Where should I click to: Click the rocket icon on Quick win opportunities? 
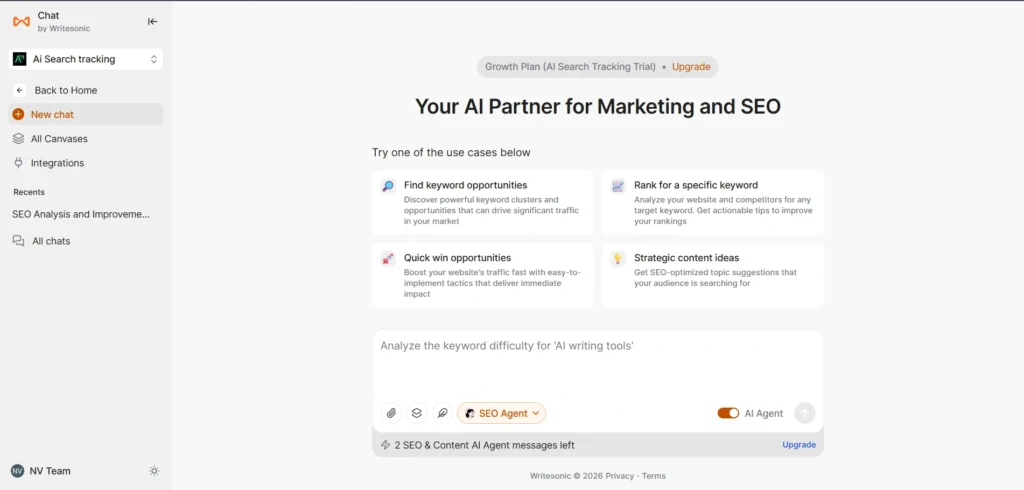(x=388, y=259)
